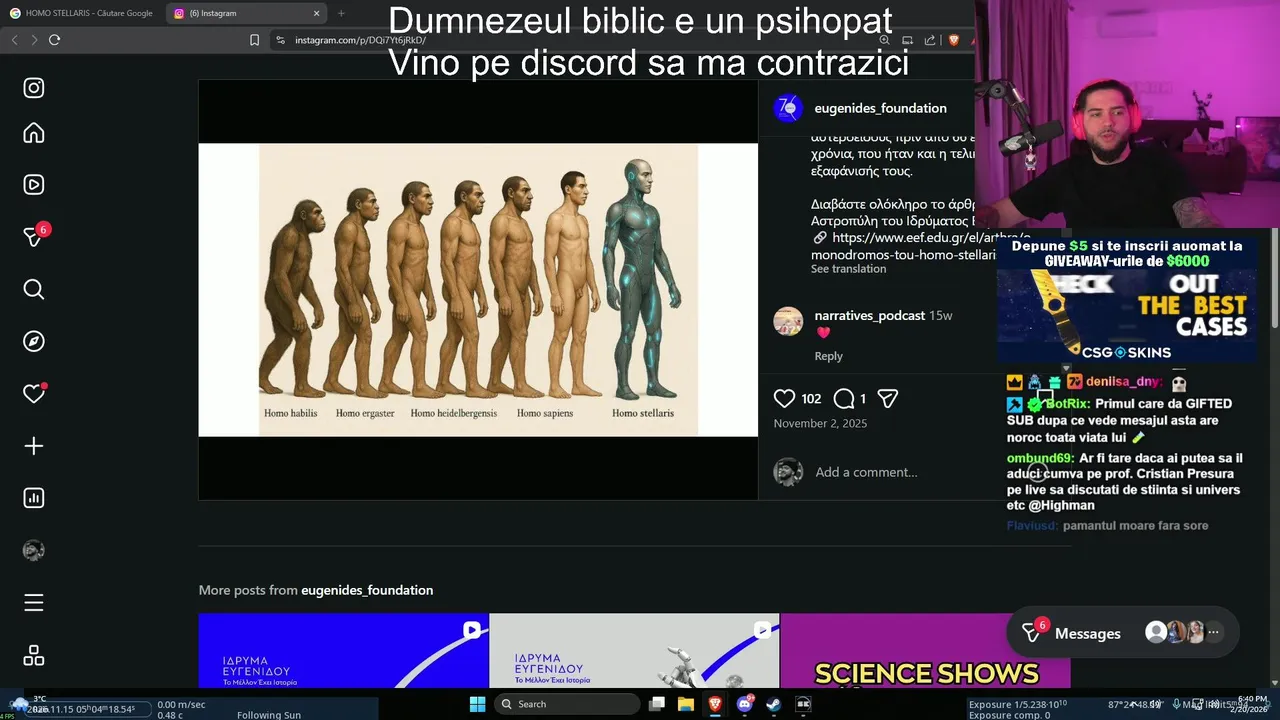Open the 102 likes count
The height and width of the screenshot is (720, 1280).
point(811,398)
